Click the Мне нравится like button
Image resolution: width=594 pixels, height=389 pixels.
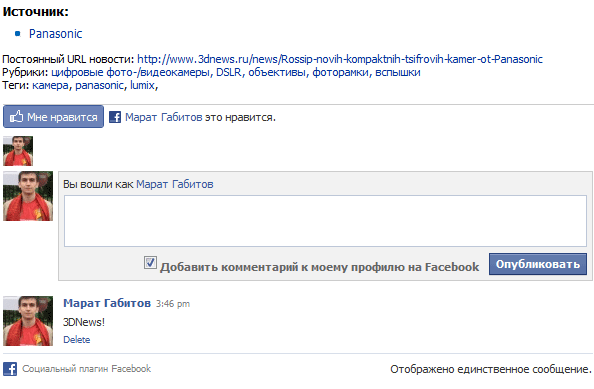pyautogui.click(x=53, y=117)
